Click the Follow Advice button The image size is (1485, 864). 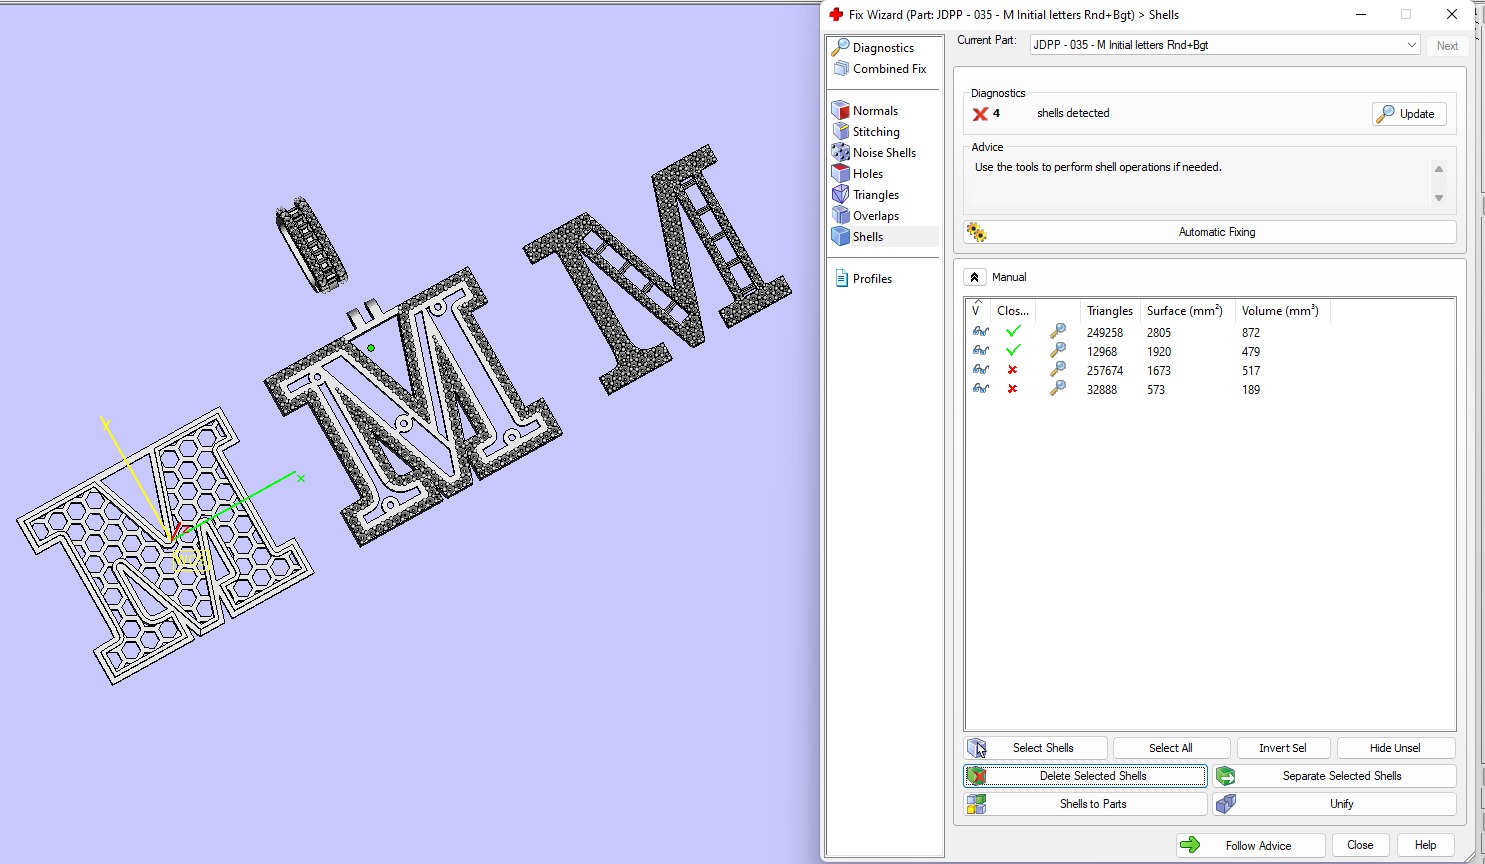1251,846
